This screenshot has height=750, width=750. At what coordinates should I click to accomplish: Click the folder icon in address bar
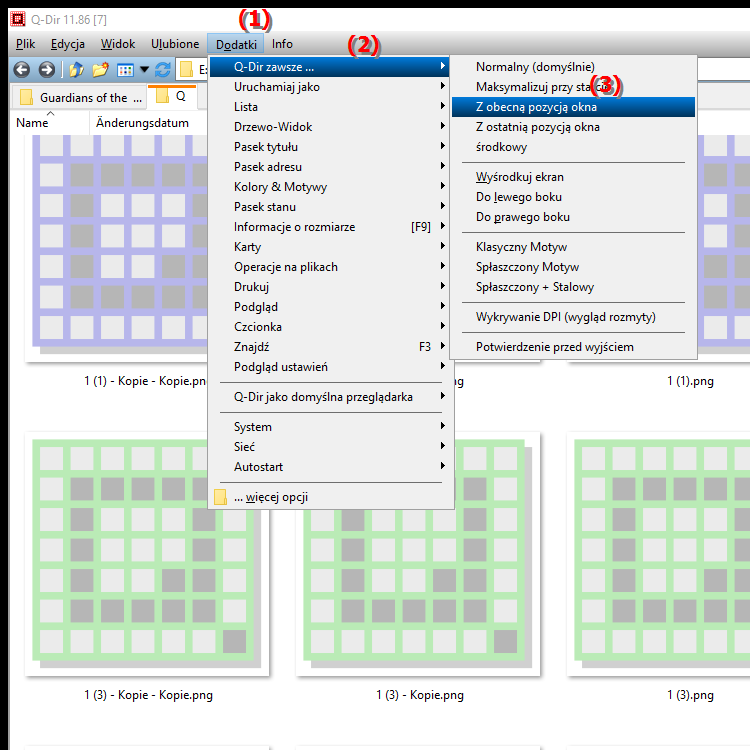click(x=187, y=70)
